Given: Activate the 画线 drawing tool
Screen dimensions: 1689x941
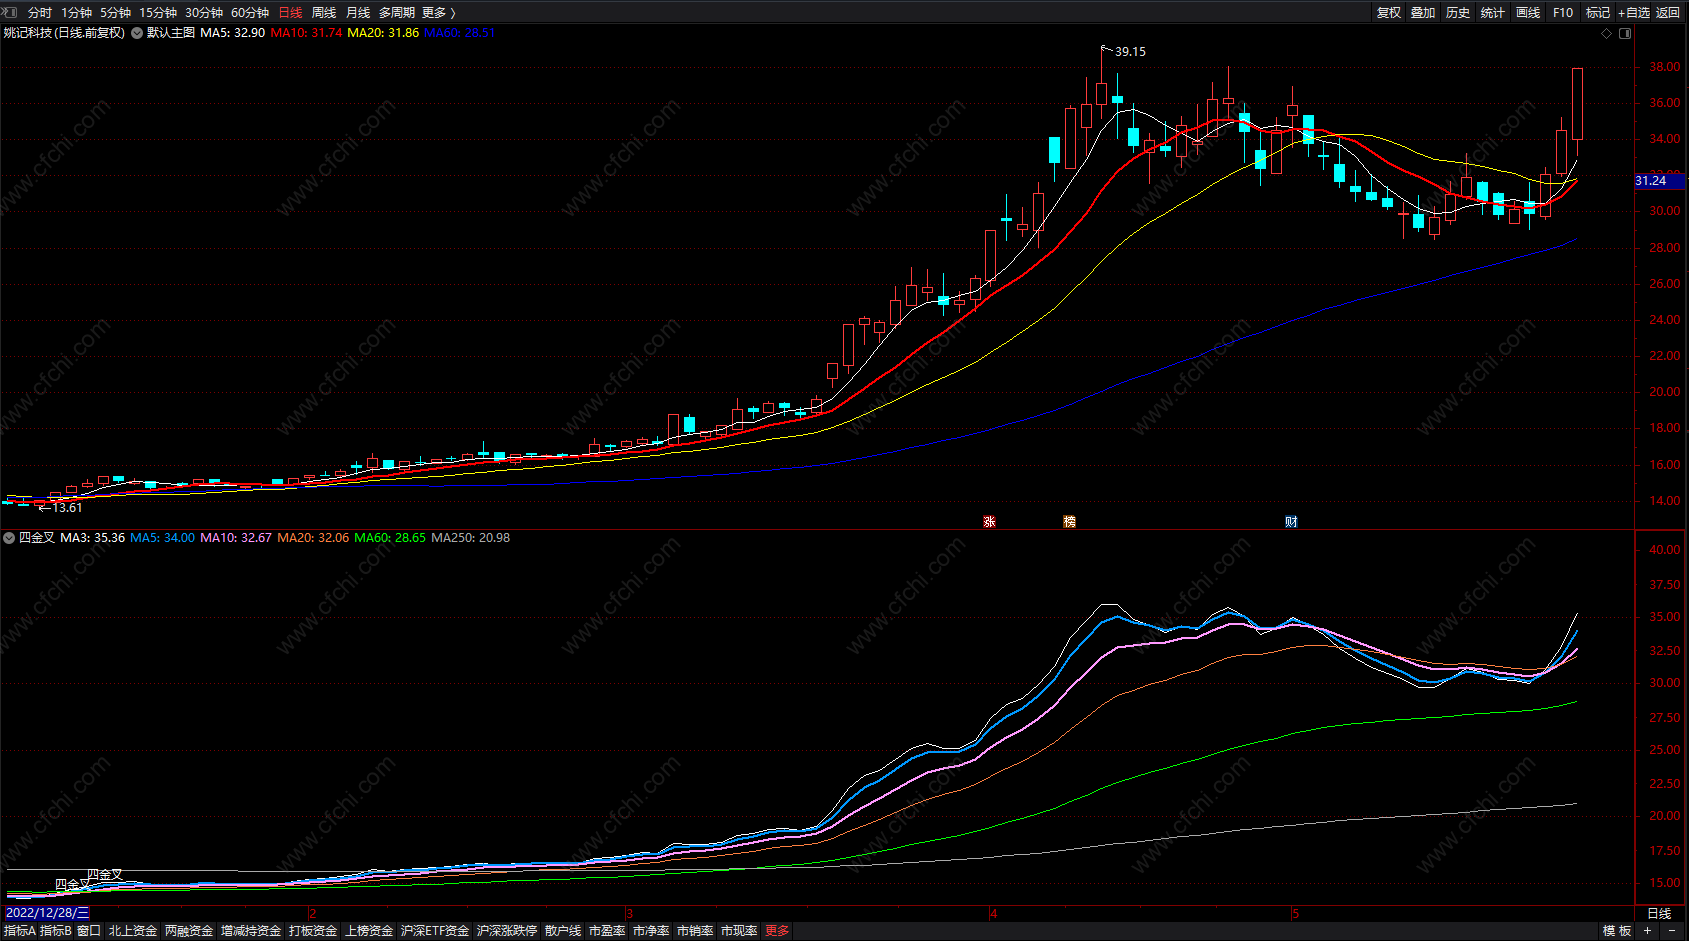Looking at the screenshot, I should (x=1528, y=13).
